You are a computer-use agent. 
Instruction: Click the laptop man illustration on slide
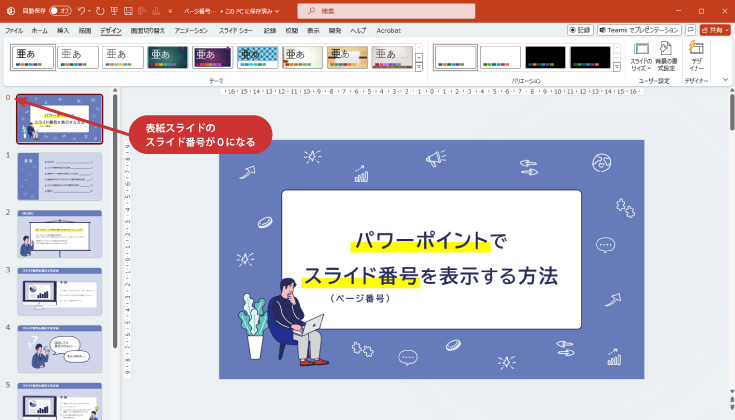(298, 322)
